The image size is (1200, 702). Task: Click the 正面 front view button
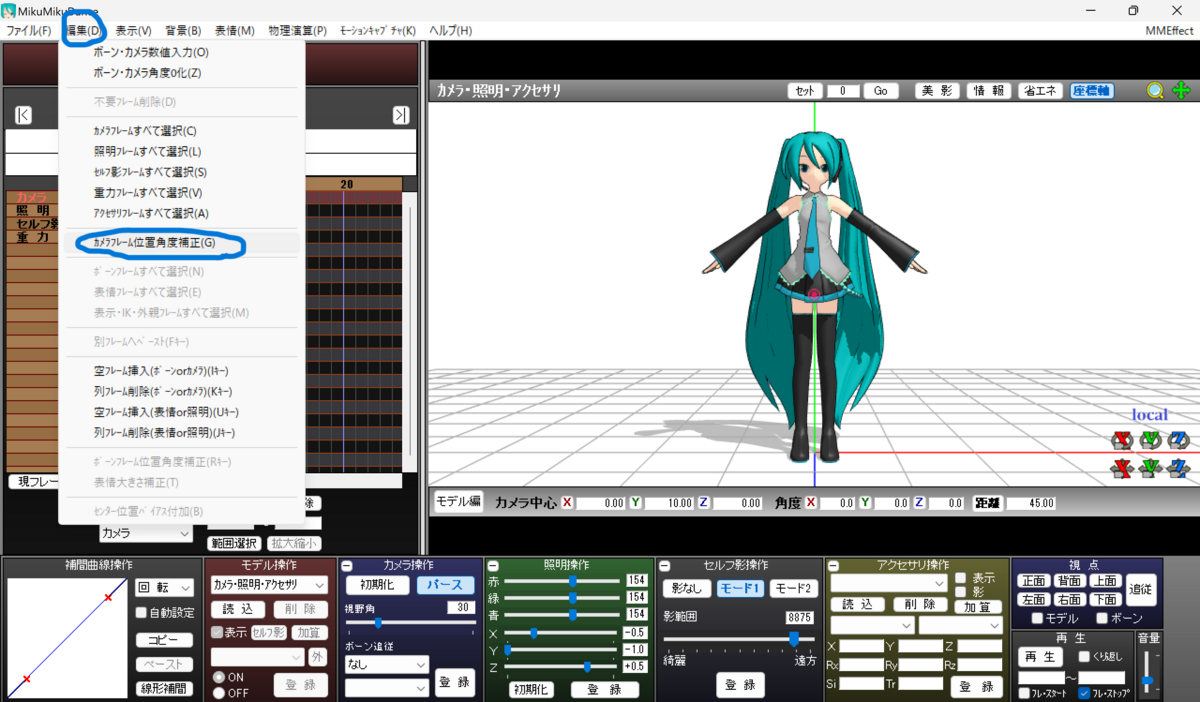[x=1035, y=580]
